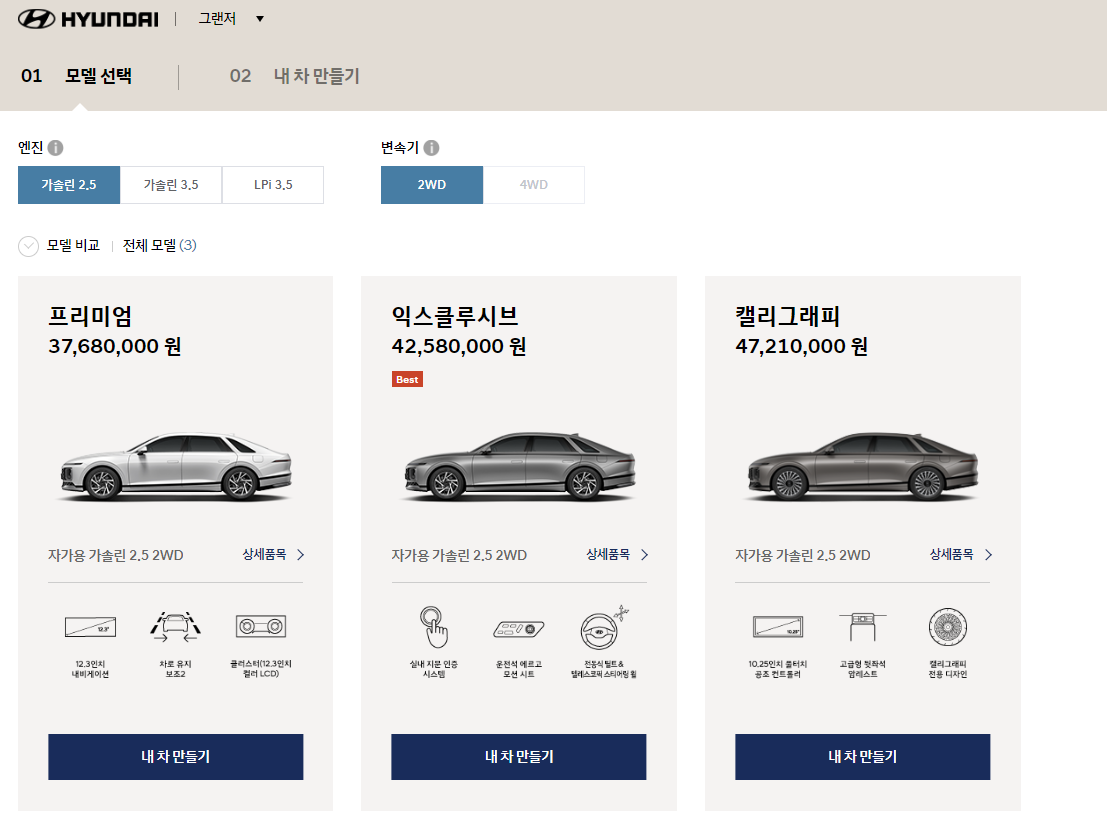Click the 캘리그래피 model title
The height and width of the screenshot is (823, 1107).
tap(787, 316)
